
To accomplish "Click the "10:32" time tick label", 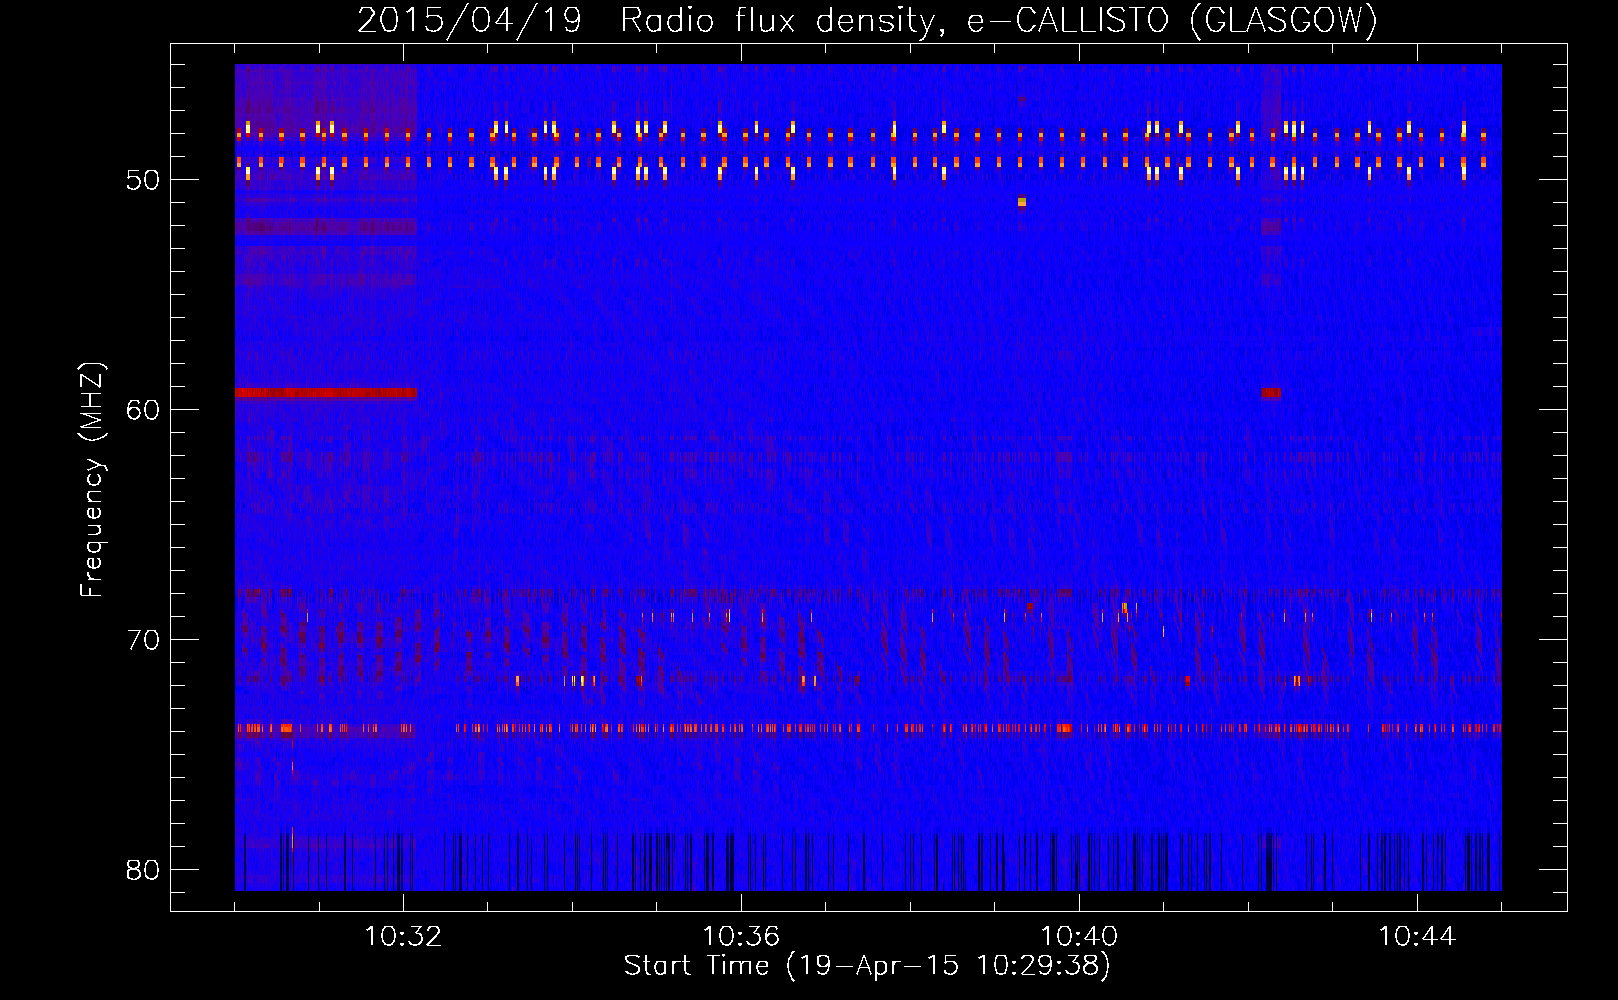I will pos(403,937).
